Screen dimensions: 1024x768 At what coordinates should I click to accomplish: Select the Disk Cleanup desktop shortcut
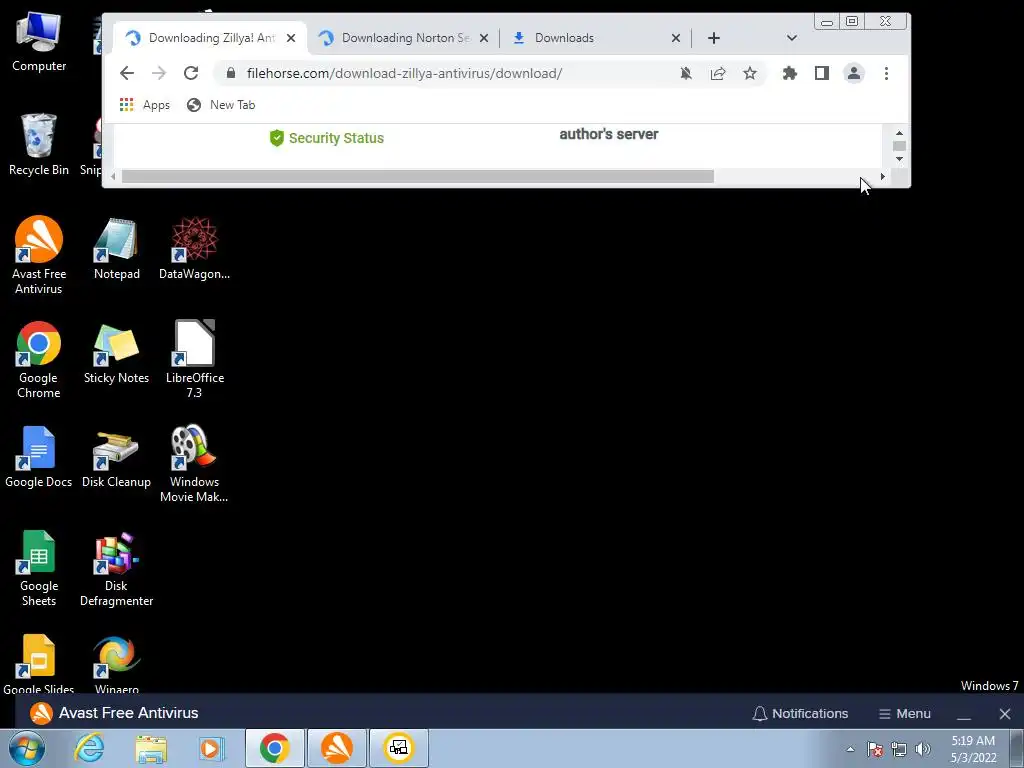pos(116,456)
